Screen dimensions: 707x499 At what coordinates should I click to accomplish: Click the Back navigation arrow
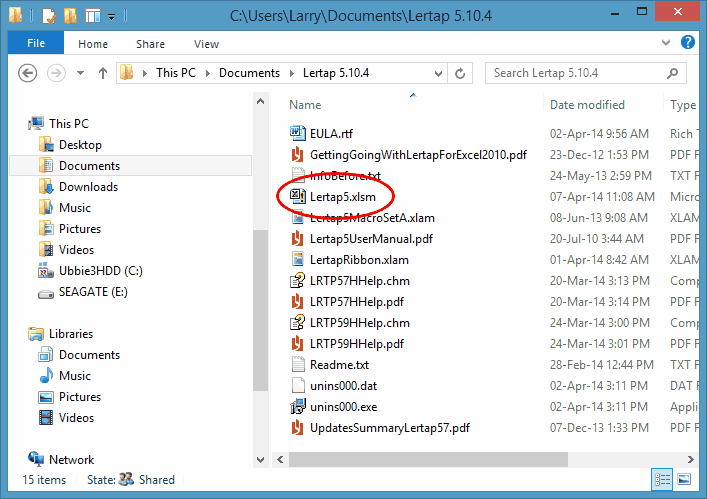(x=28, y=73)
